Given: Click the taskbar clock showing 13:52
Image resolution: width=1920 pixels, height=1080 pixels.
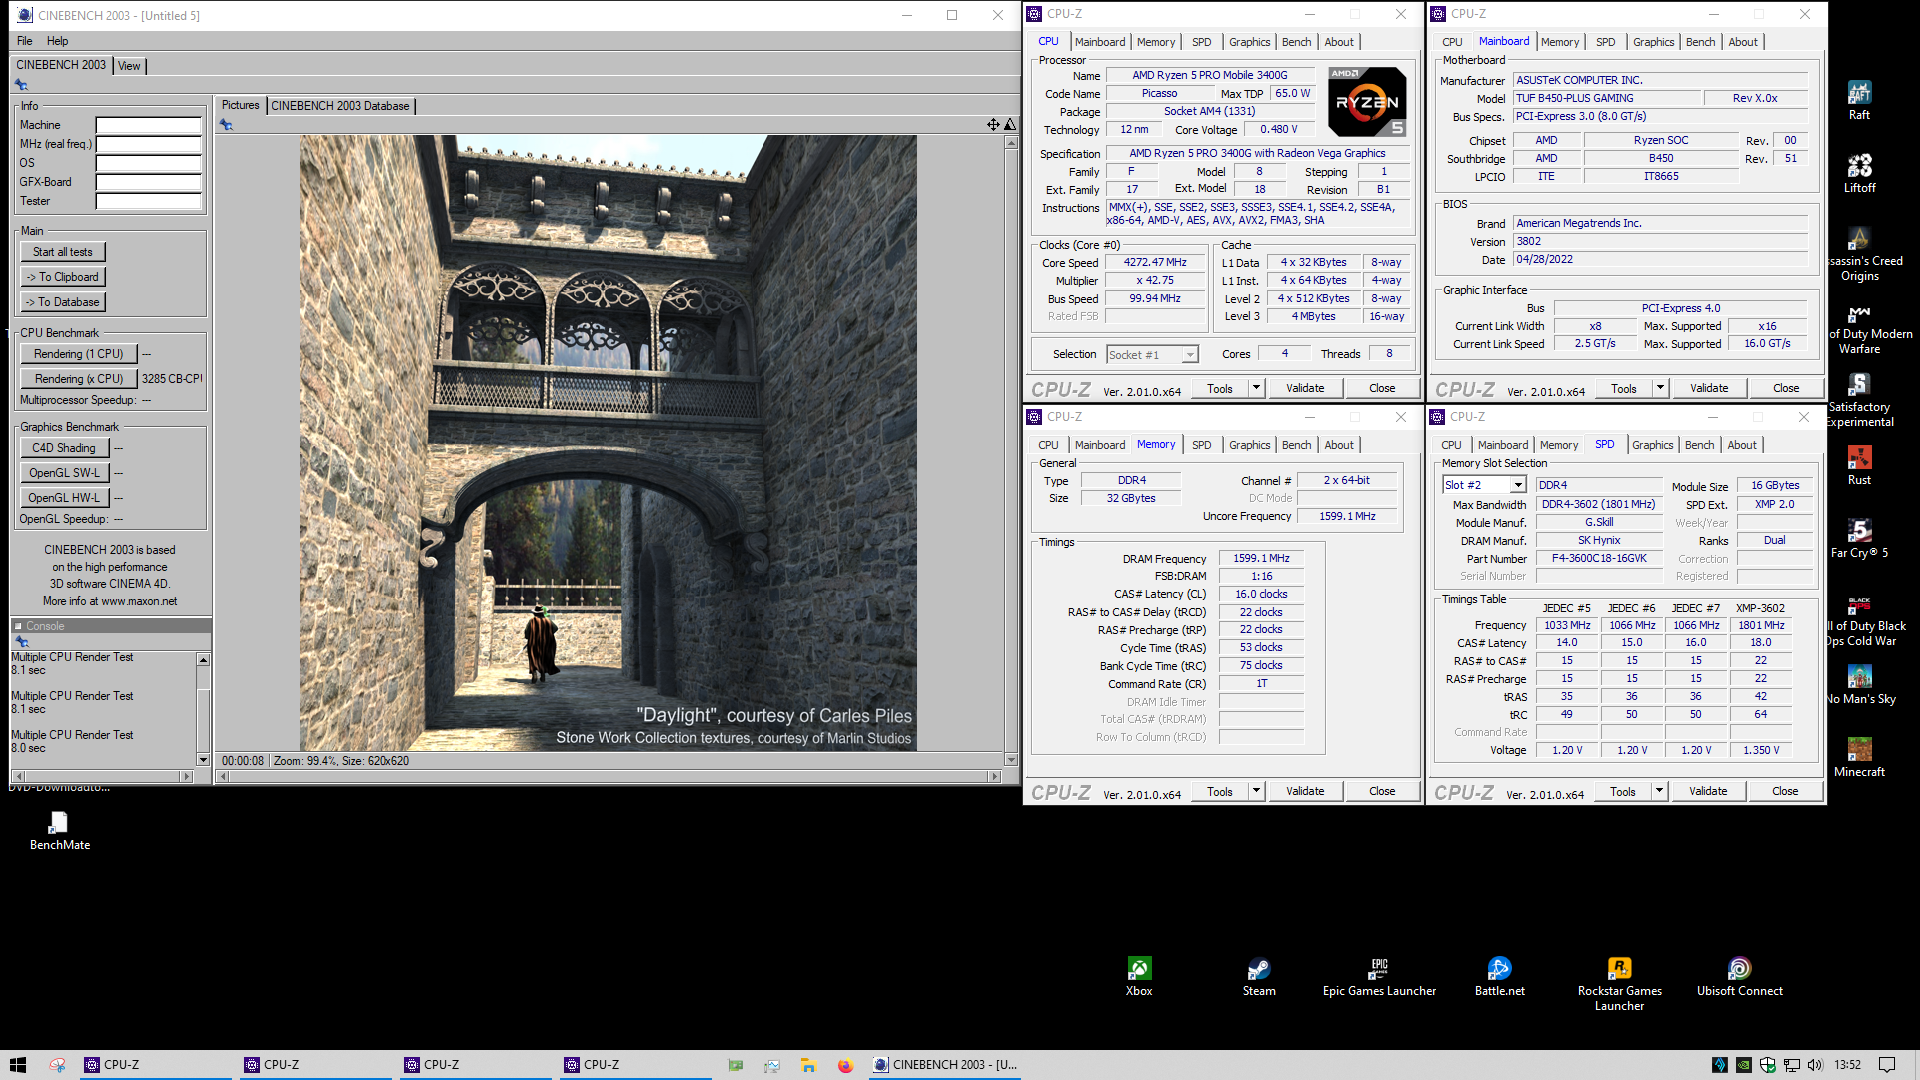Looking at the screenshot, I should [1847, 1065].
